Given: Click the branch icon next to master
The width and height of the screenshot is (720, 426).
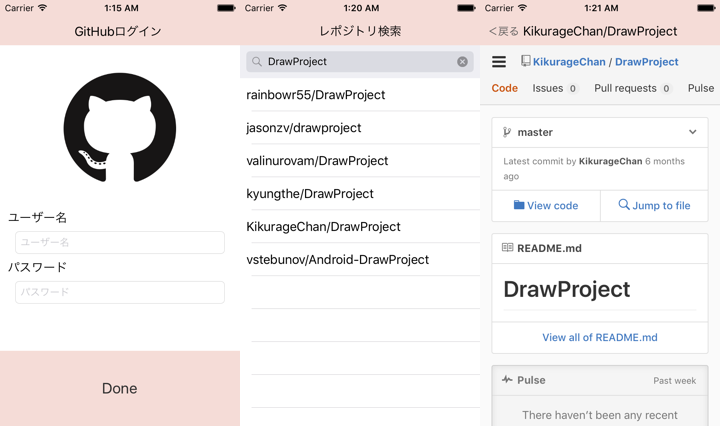Looking at the screenshot, I should (x=506, y=132).
